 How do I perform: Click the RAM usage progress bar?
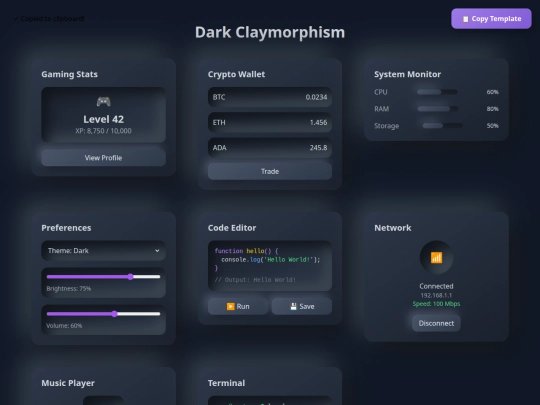[x=437, y=109]
